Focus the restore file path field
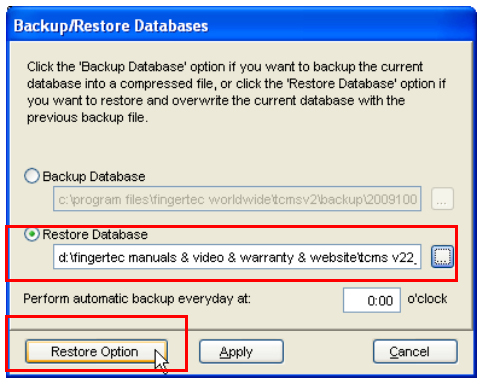Image resolution: width=482 pixels, height=385 pixels. (x=237, y=257)
